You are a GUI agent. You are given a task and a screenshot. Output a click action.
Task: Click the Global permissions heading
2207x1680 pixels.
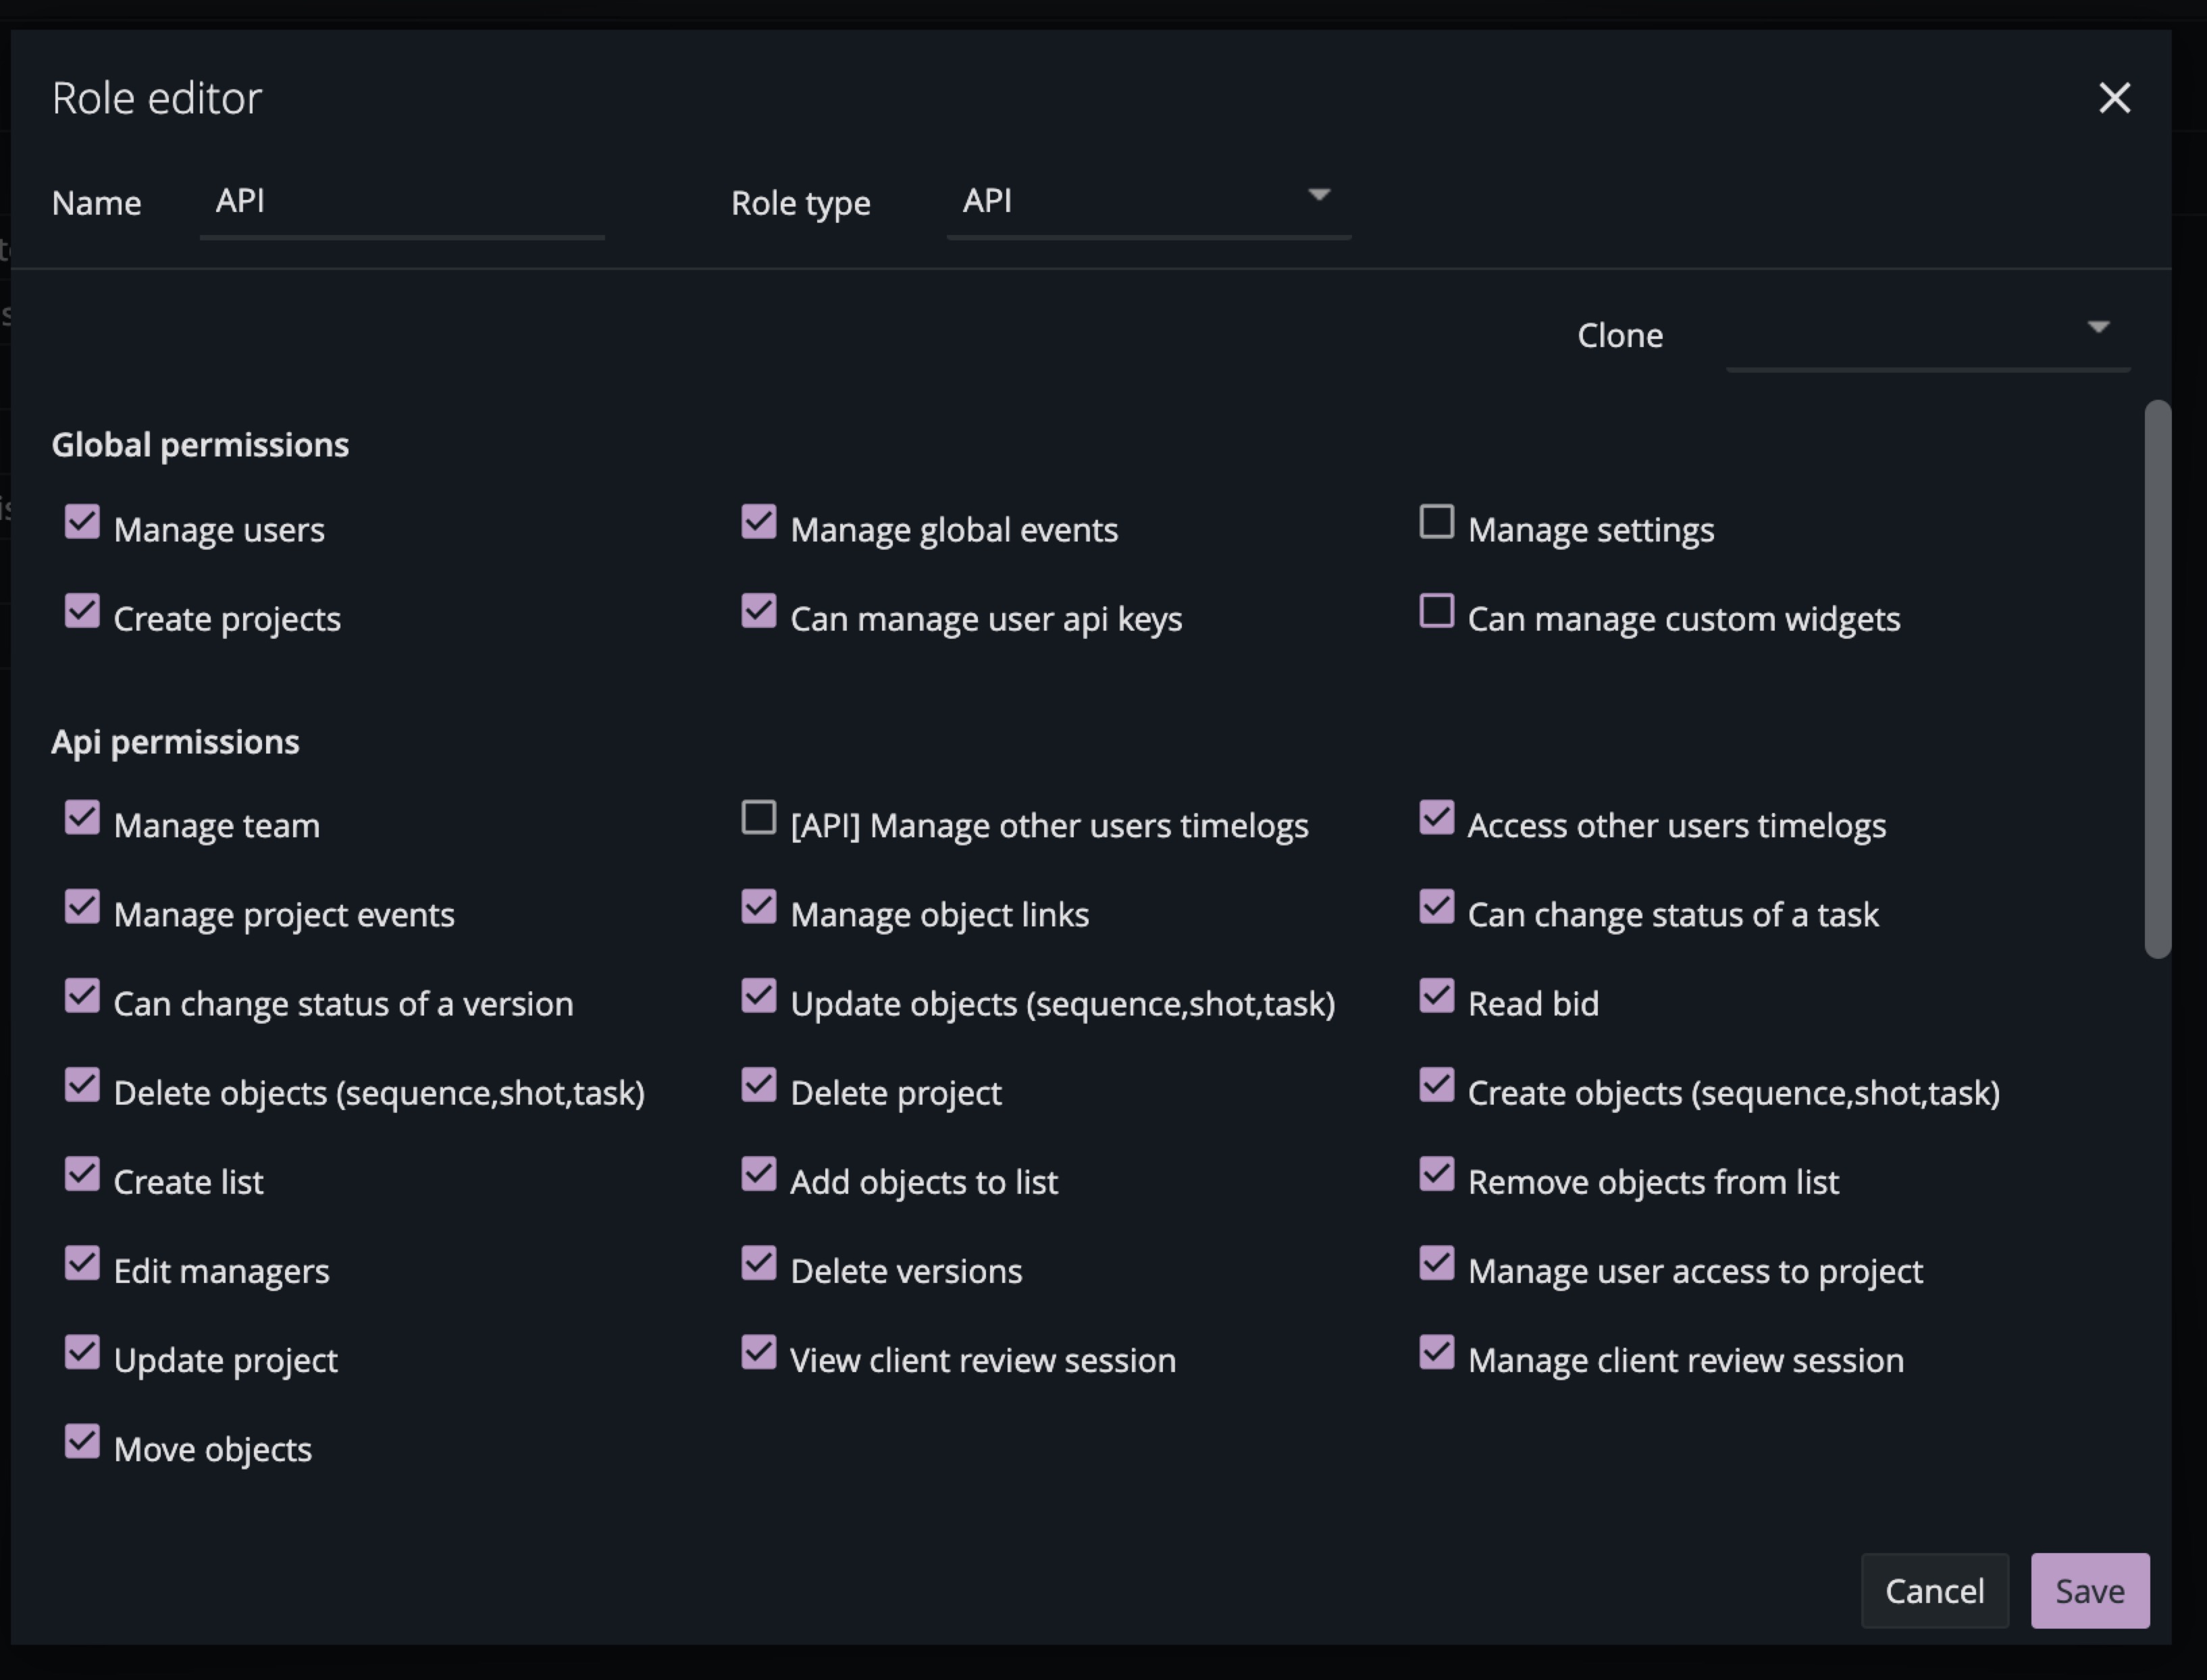point(200,445)
